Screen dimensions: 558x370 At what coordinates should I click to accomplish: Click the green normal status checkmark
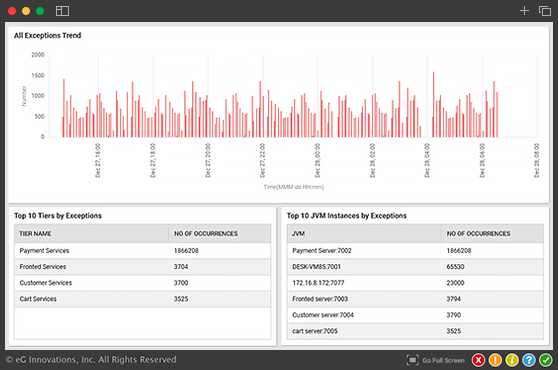tap(545, 360)
